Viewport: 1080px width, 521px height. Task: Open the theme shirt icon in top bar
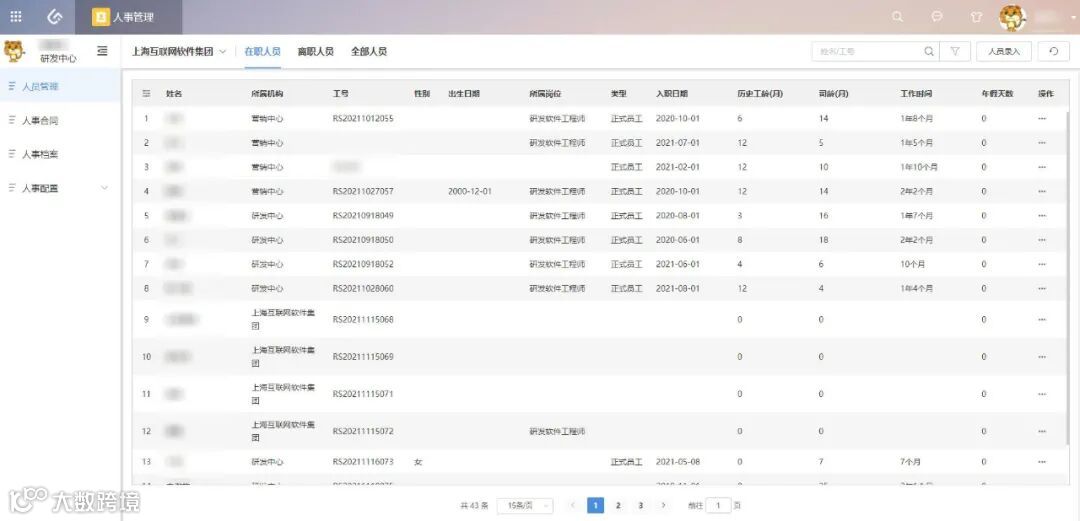tap(976, 17)
